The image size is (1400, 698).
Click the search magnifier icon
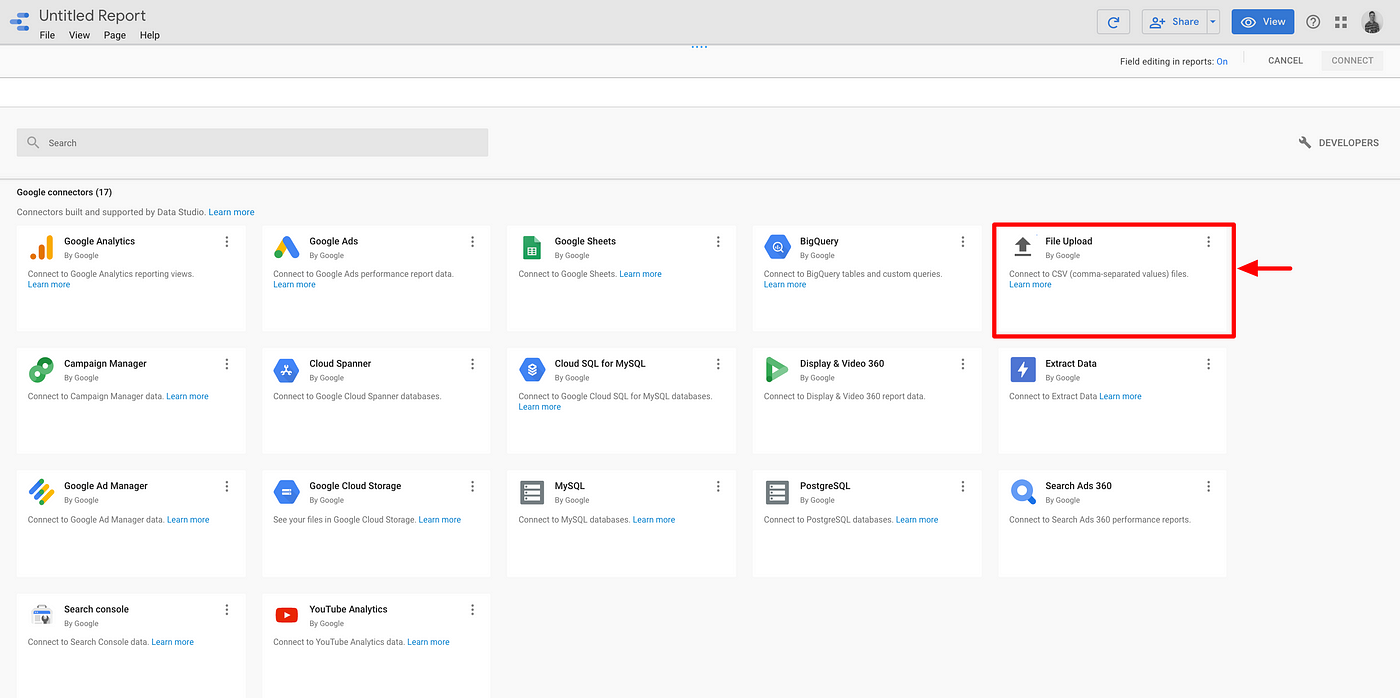coord(34,143)
